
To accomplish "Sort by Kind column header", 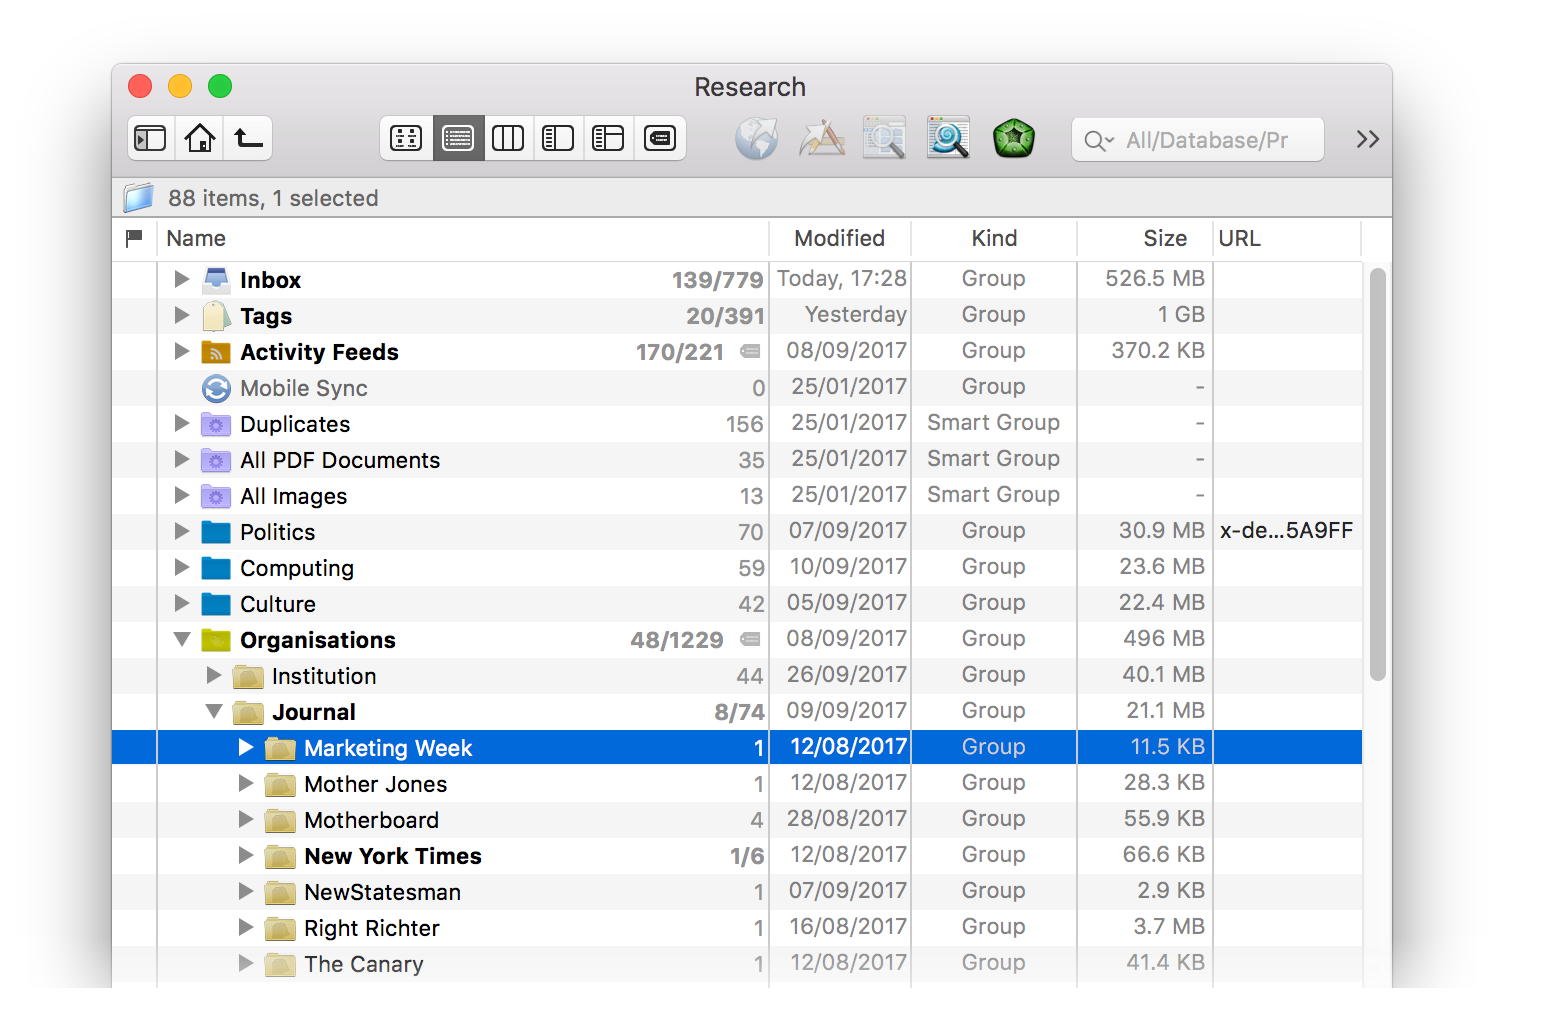I will tap(994, 238).
